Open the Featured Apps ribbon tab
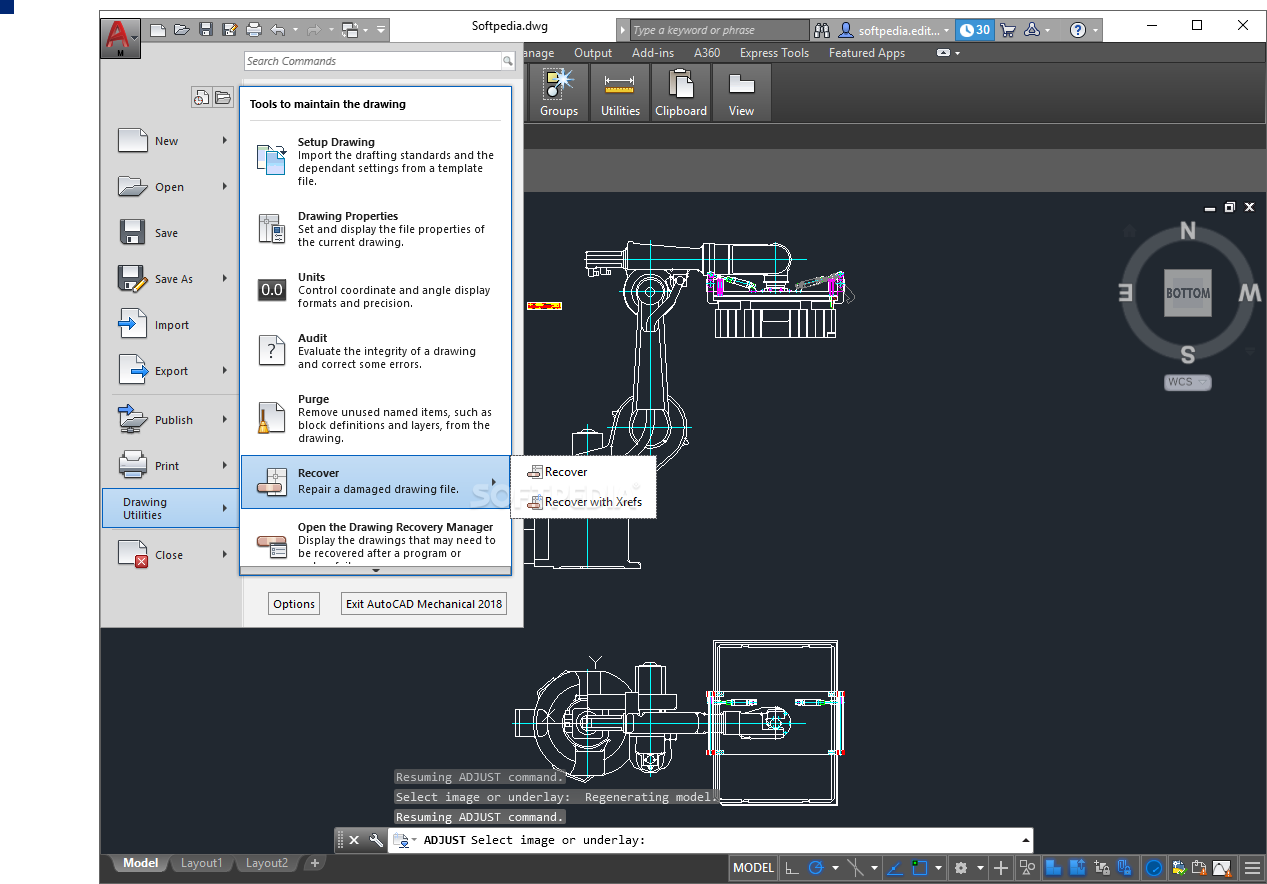Screen dimensions: 1267x884 tap(867, 53)
